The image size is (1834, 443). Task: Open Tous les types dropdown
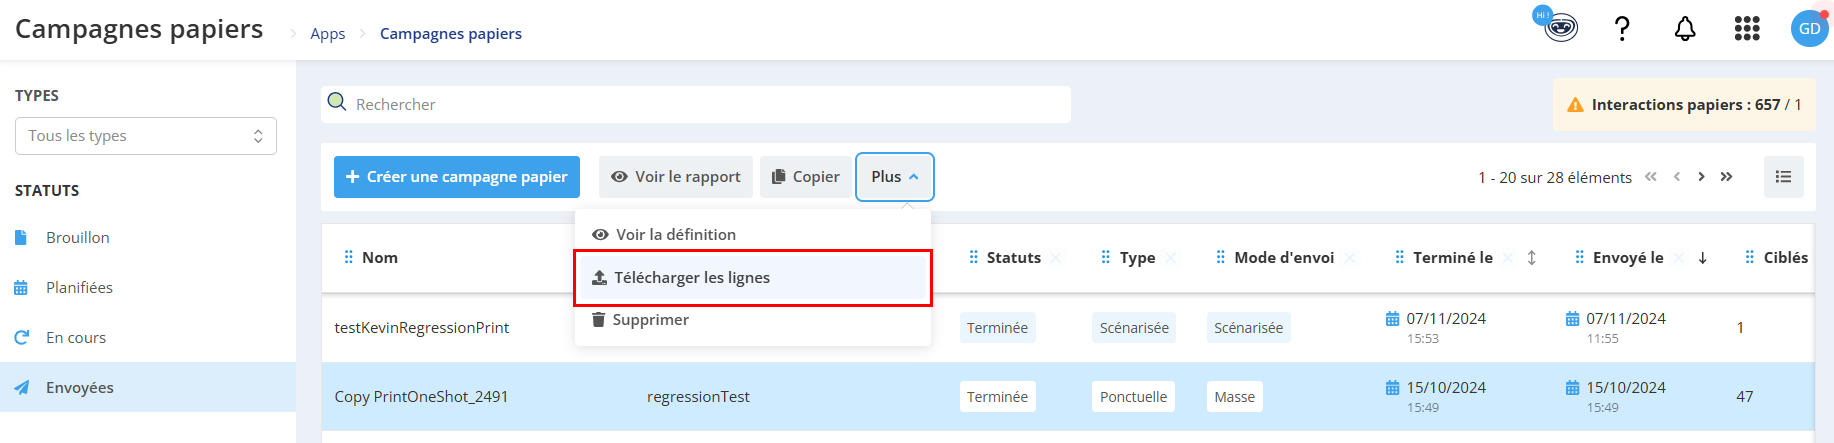tap(146, 136)
